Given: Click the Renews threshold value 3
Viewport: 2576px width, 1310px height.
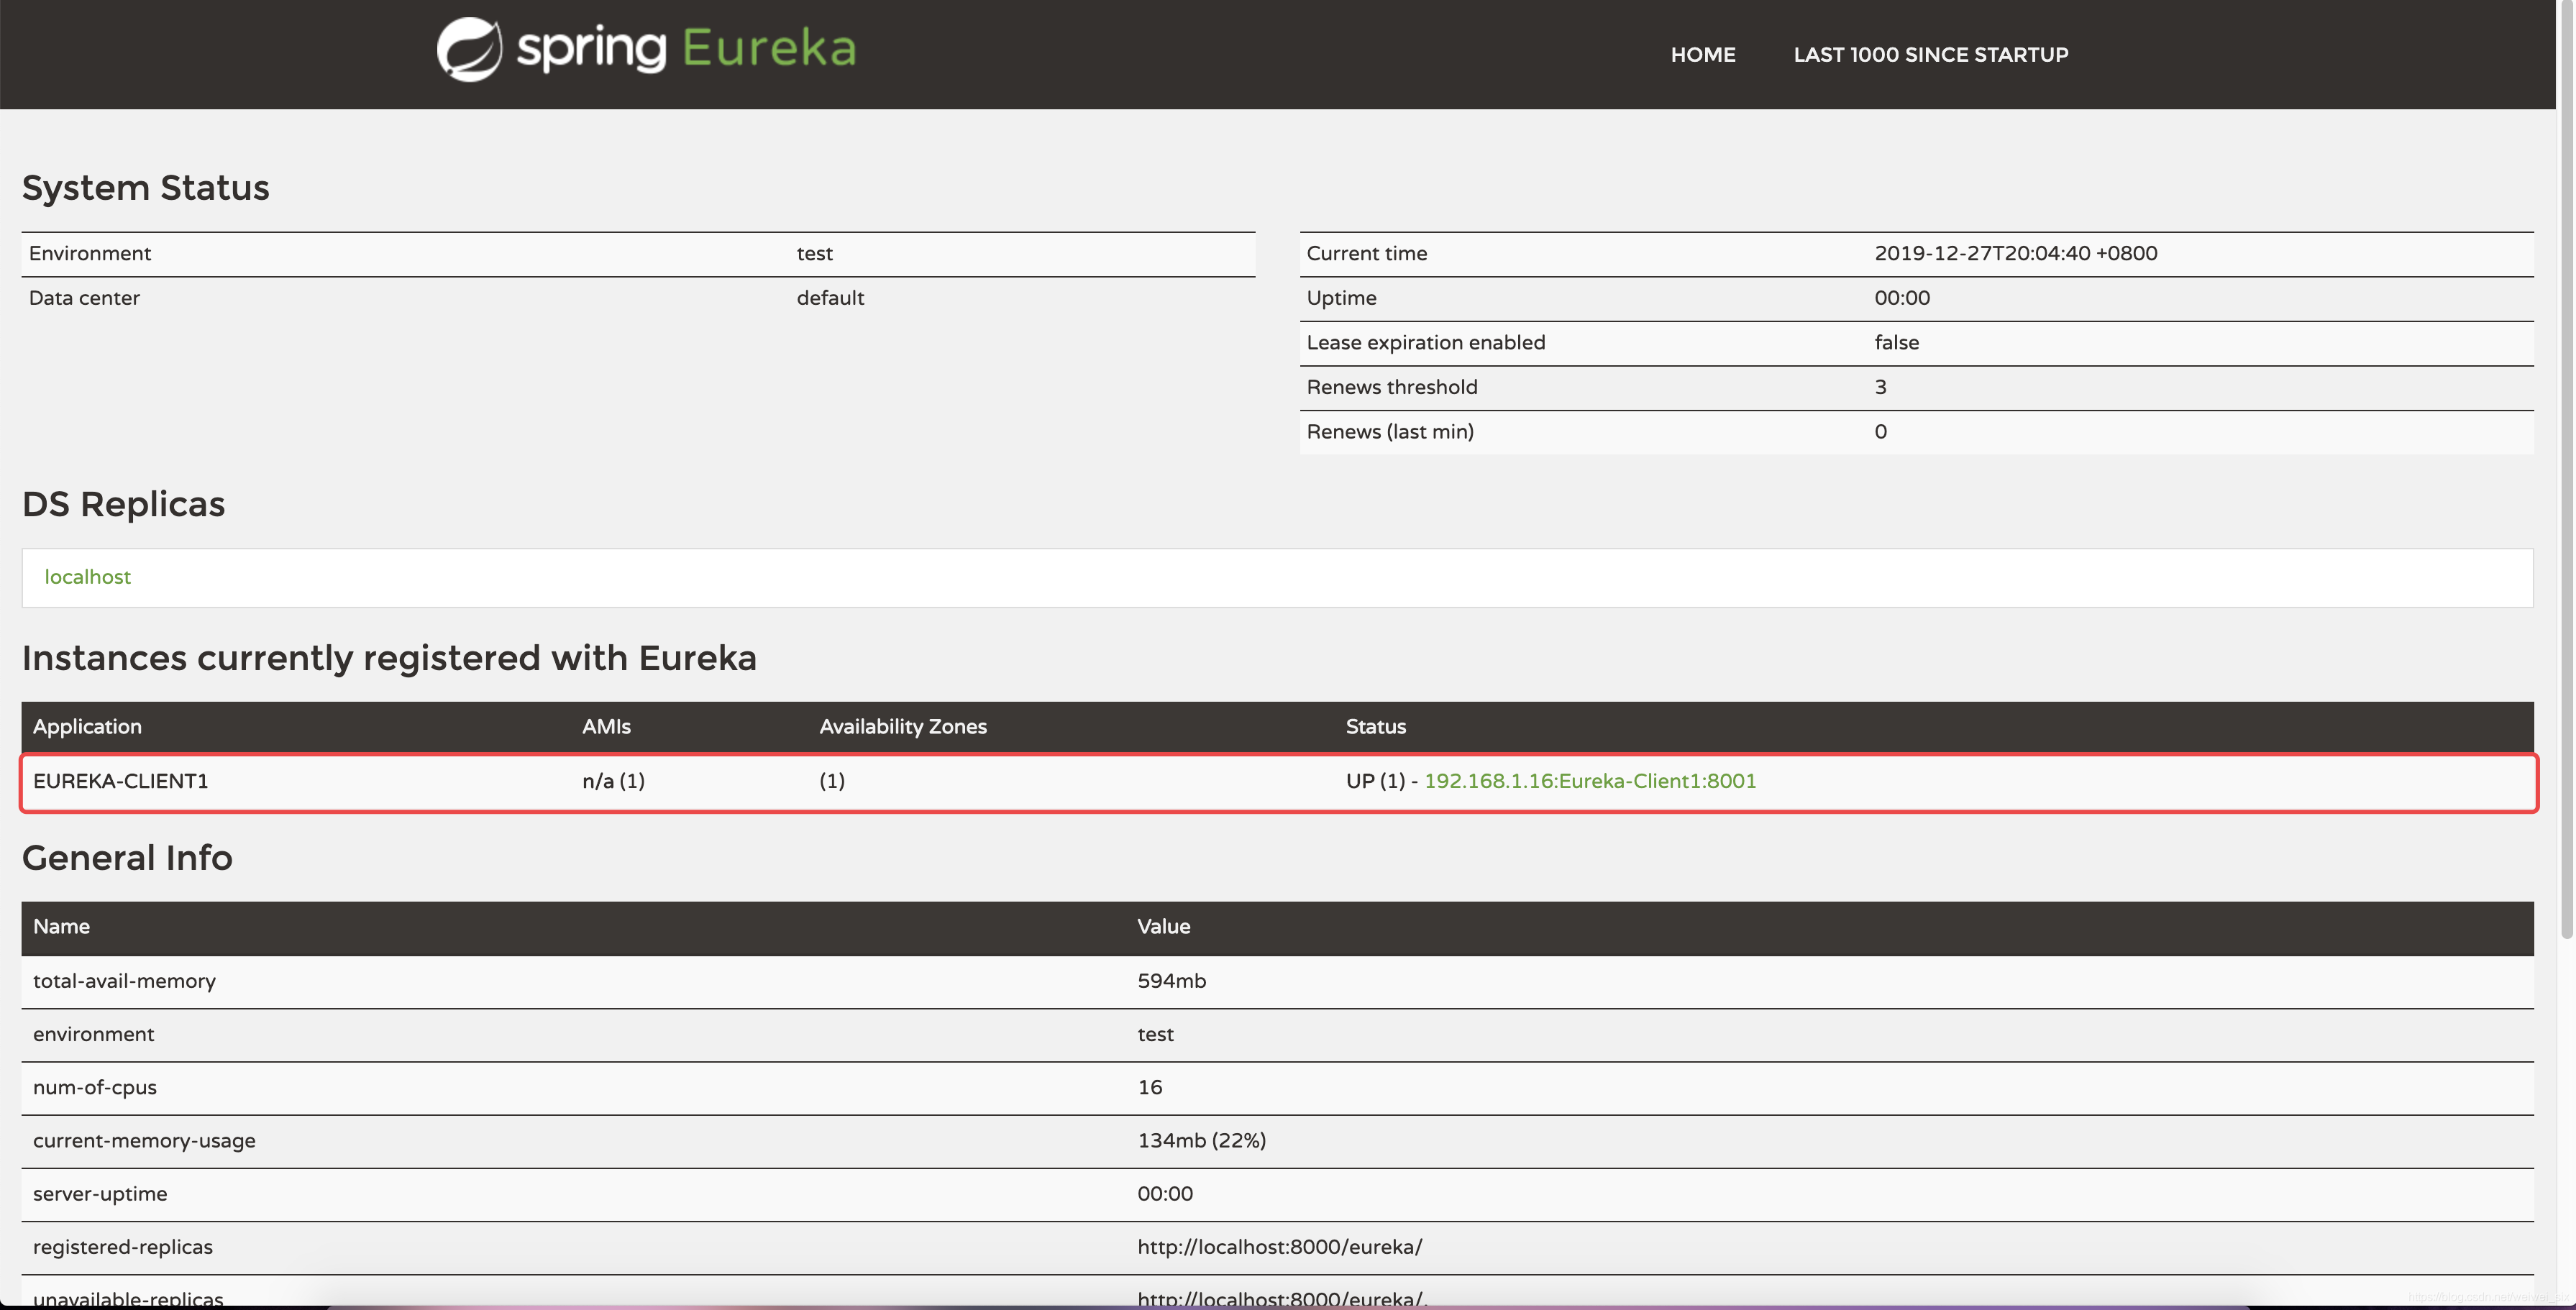Looking at the screenshot, I should pos(1880,387).
